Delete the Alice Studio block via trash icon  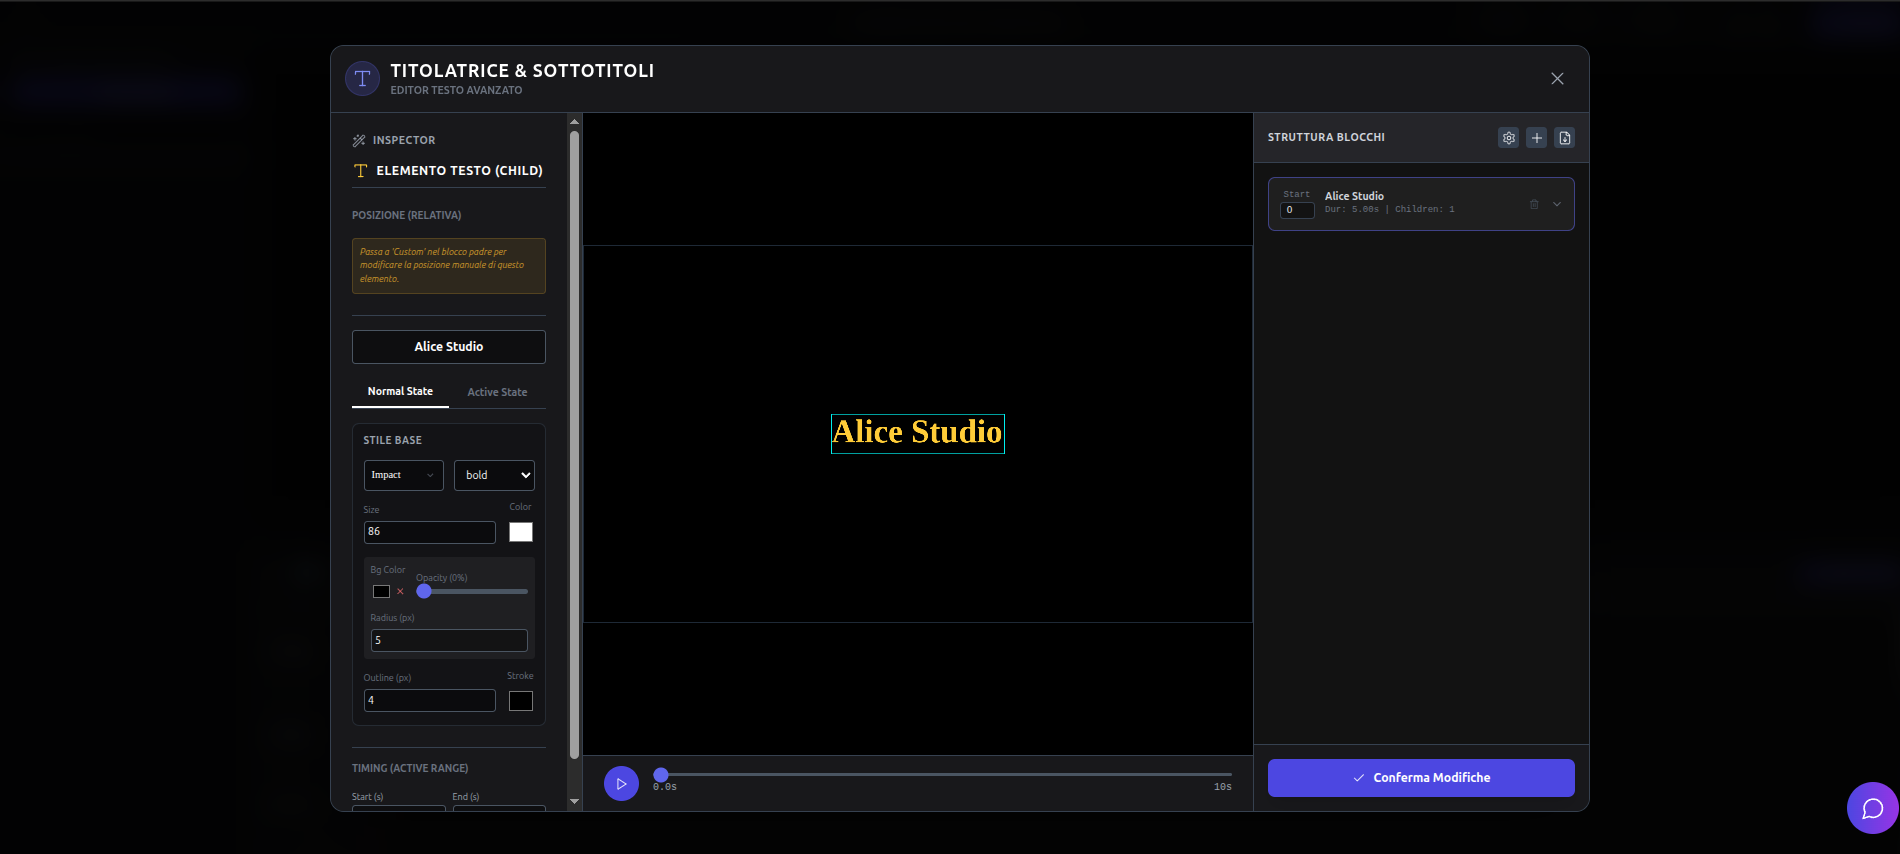1534,204
